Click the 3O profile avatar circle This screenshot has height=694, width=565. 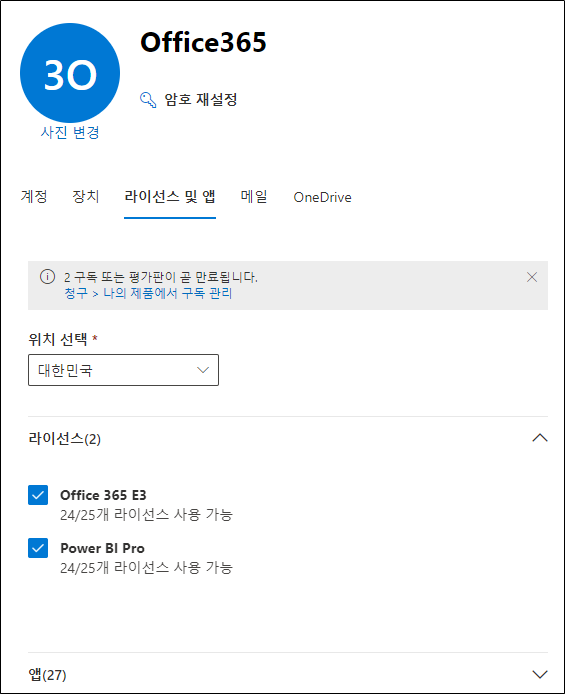tap(70, 73)
